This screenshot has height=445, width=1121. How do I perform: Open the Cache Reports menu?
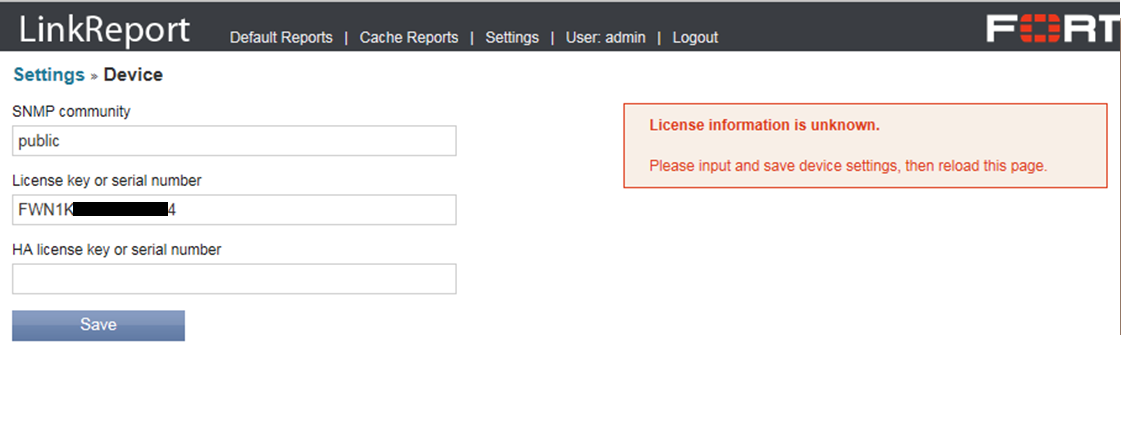409,37
